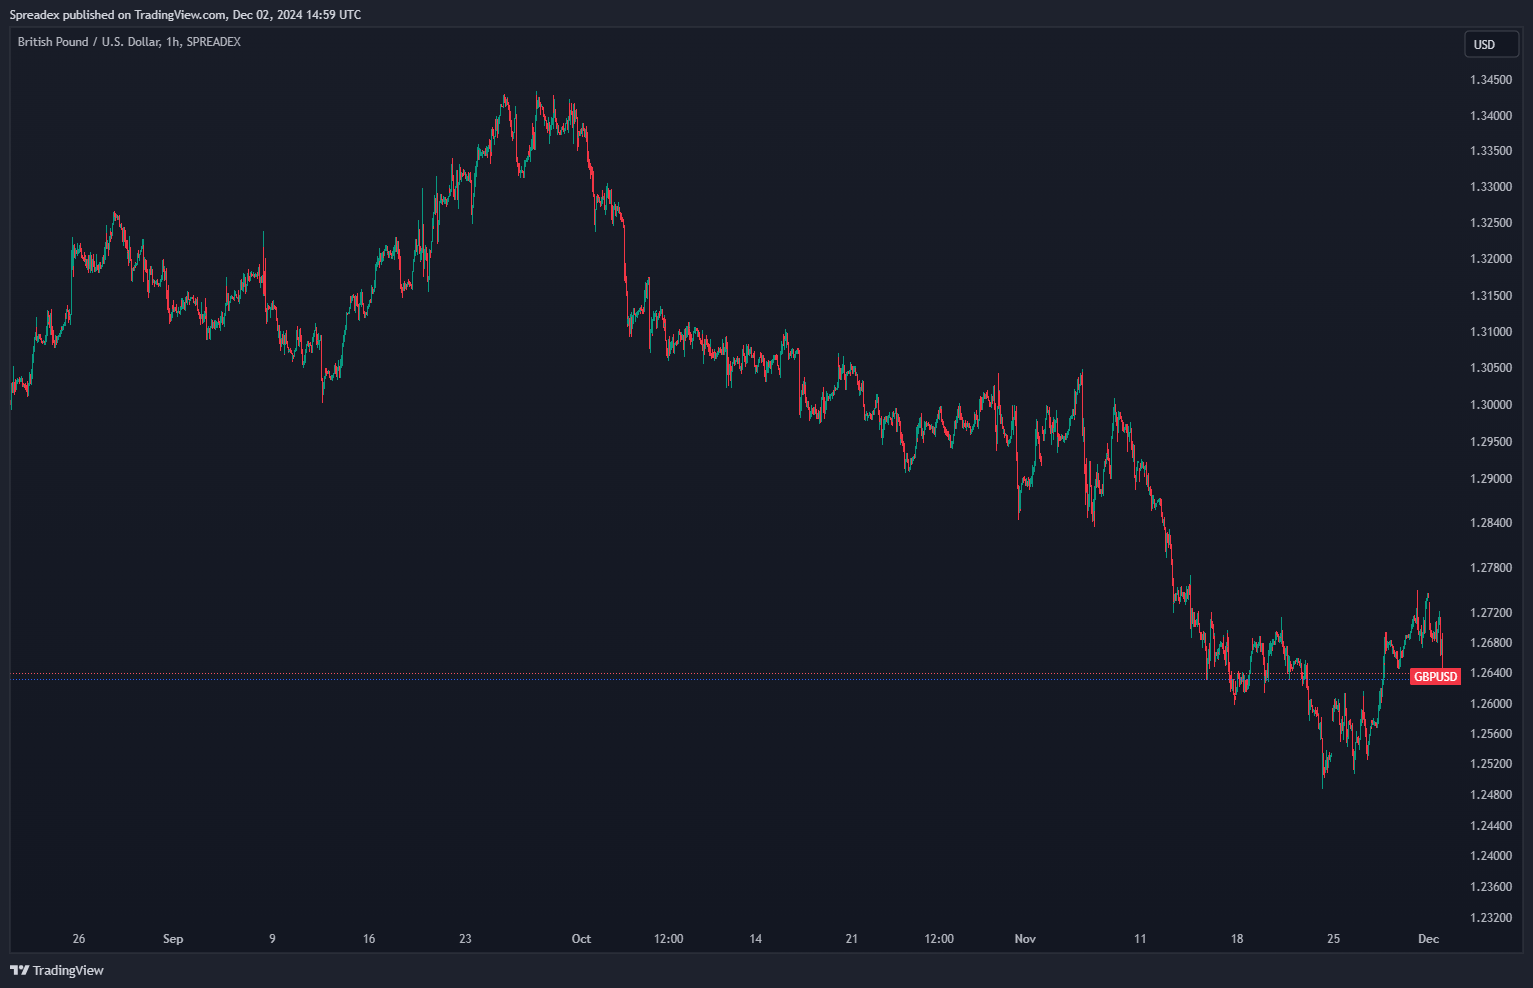Click the 1.30500 price axis label
Image resolution: width=1533 pixels, height=988 pixels.
[x=1490, y=368]
